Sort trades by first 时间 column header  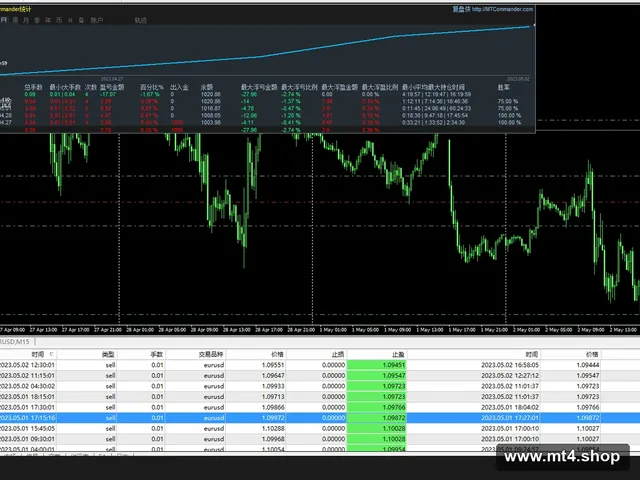coord(38,354)
